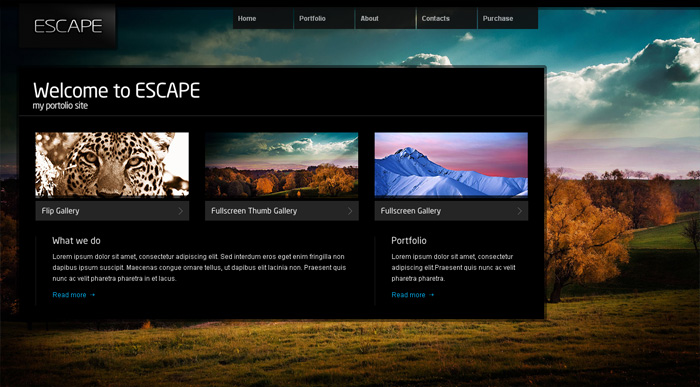The width and height of the screenshot is (700, 387).
Task: Click the arrow after Portfolio Read more
Action: 431,295
